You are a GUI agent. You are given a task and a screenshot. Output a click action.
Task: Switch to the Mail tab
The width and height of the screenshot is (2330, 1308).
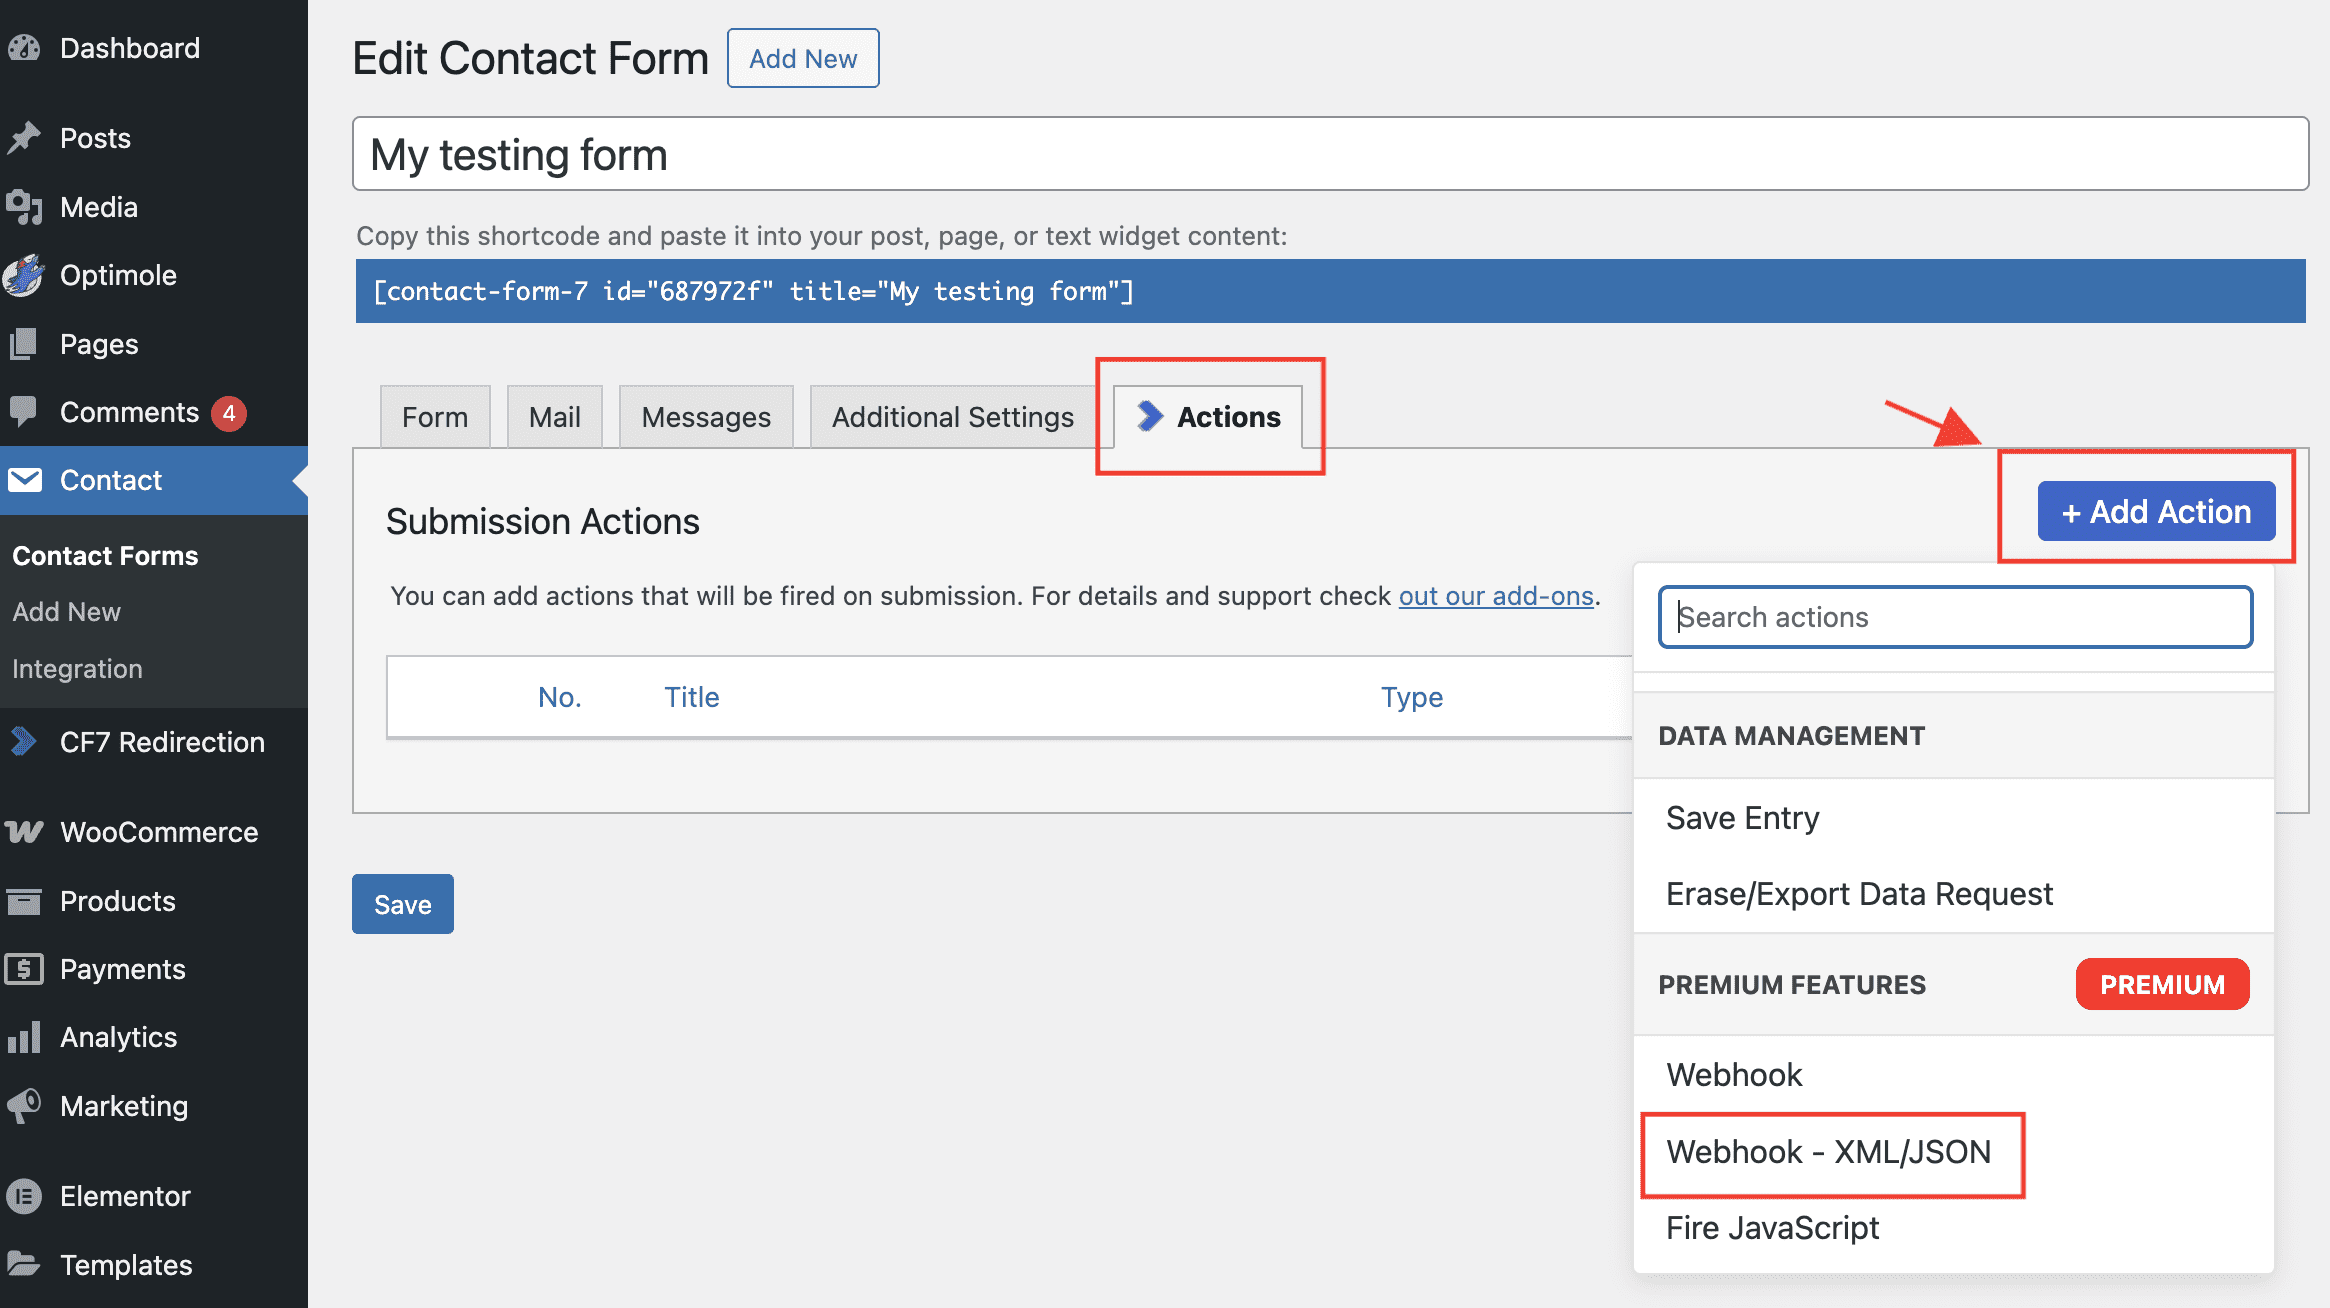tap(554, 417)
